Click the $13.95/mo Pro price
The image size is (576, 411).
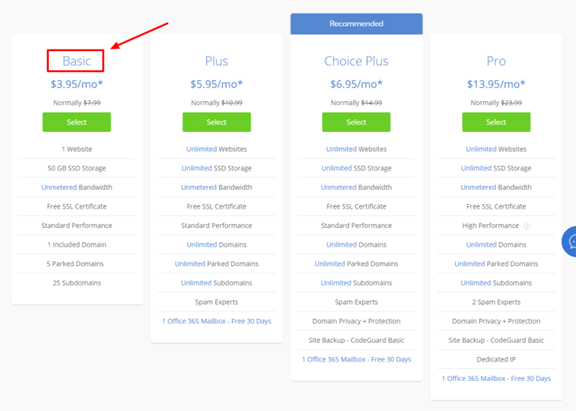point(496,84)
